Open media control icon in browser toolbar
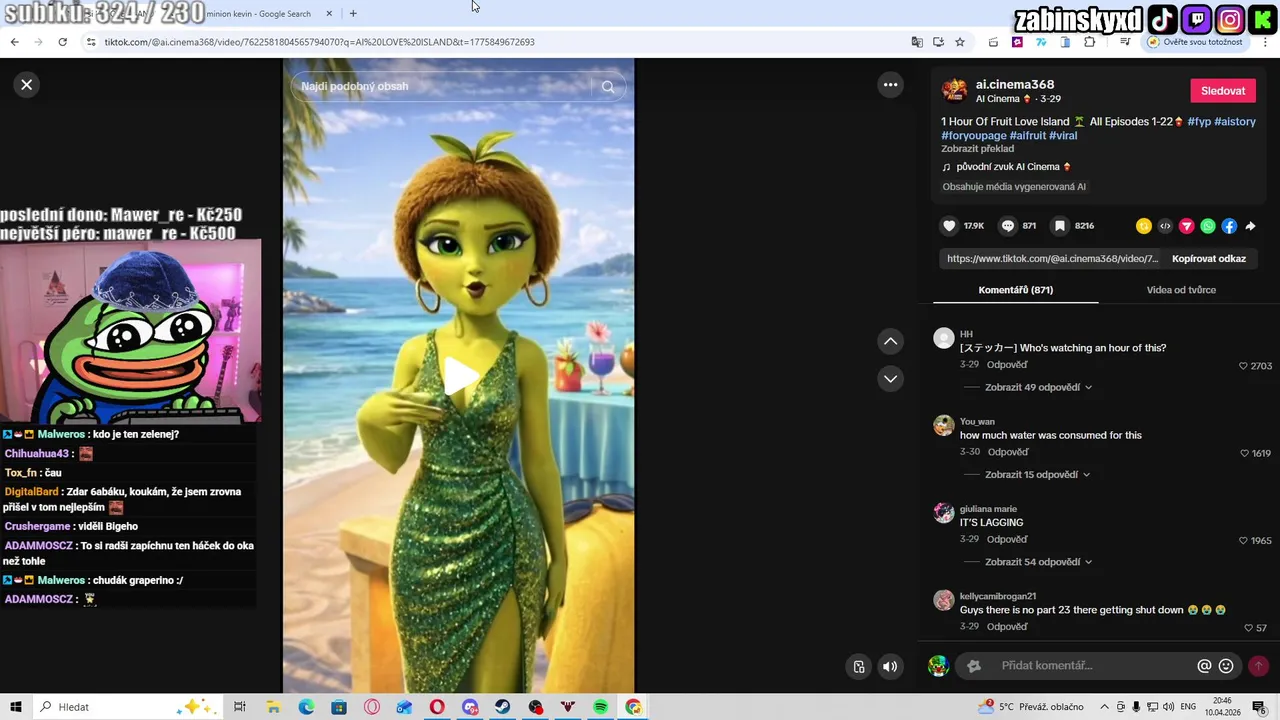 pos(1125,42)
